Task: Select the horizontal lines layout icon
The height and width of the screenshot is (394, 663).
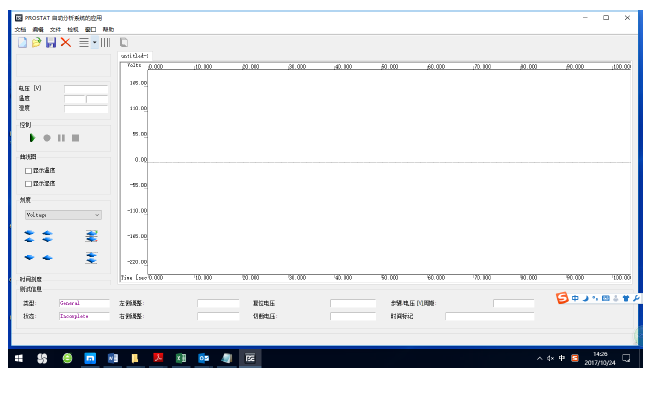Action: [84, 42]
